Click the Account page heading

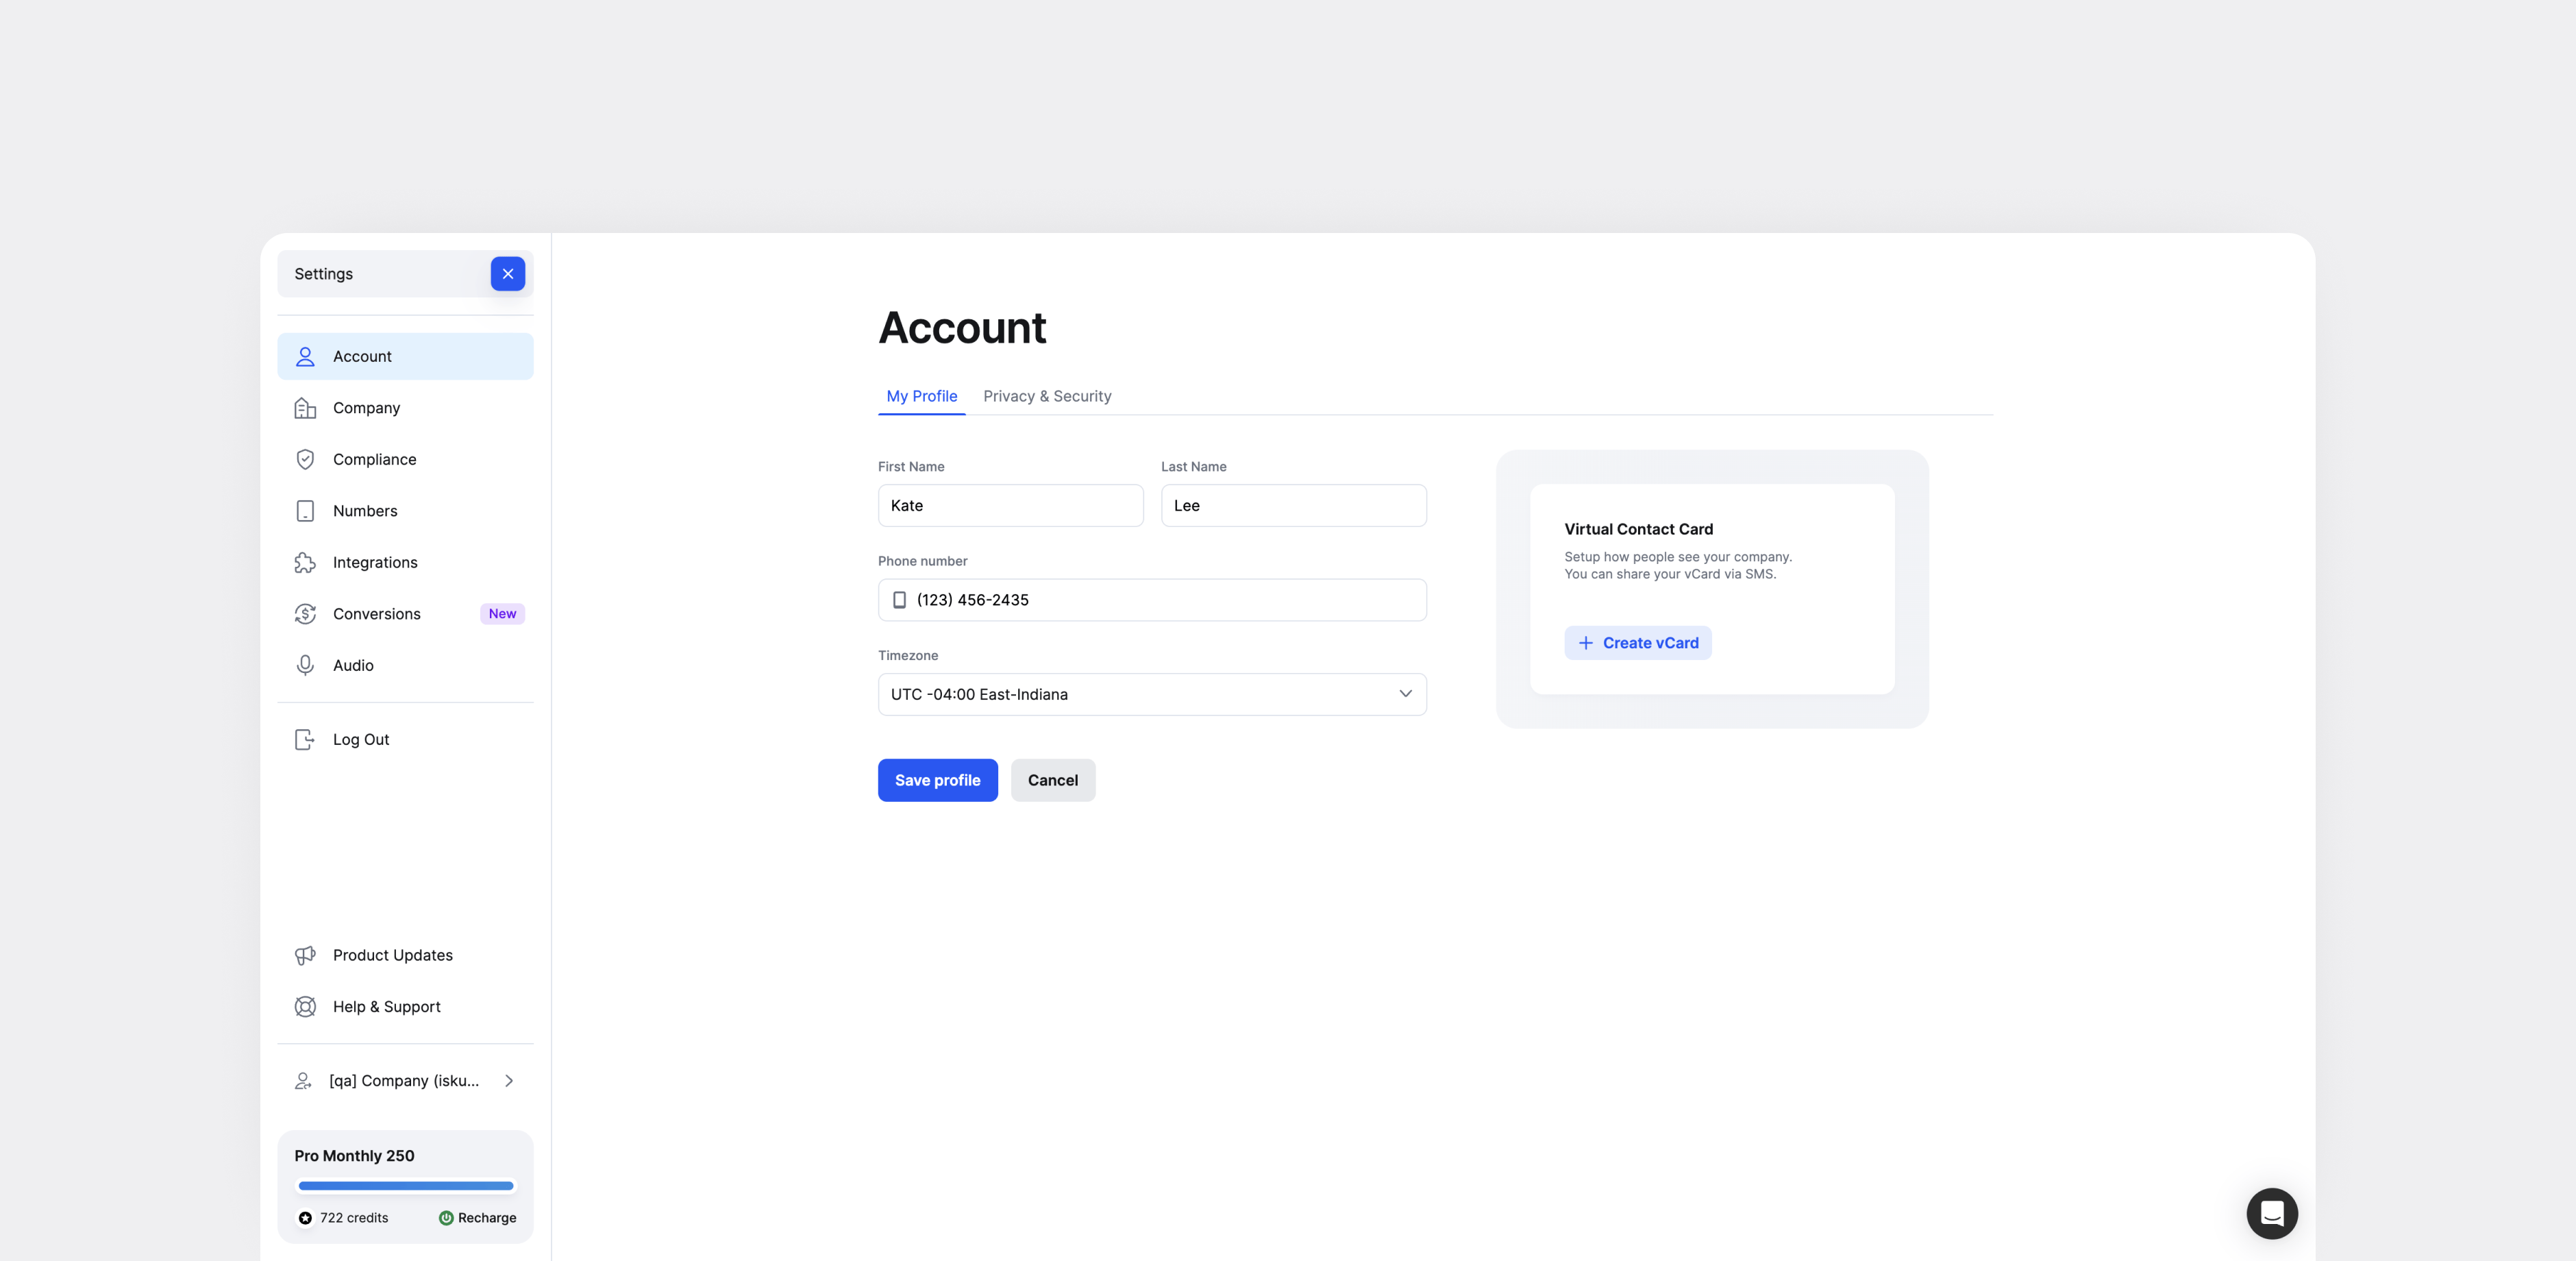pyautogui.click(x=962, y=328)
